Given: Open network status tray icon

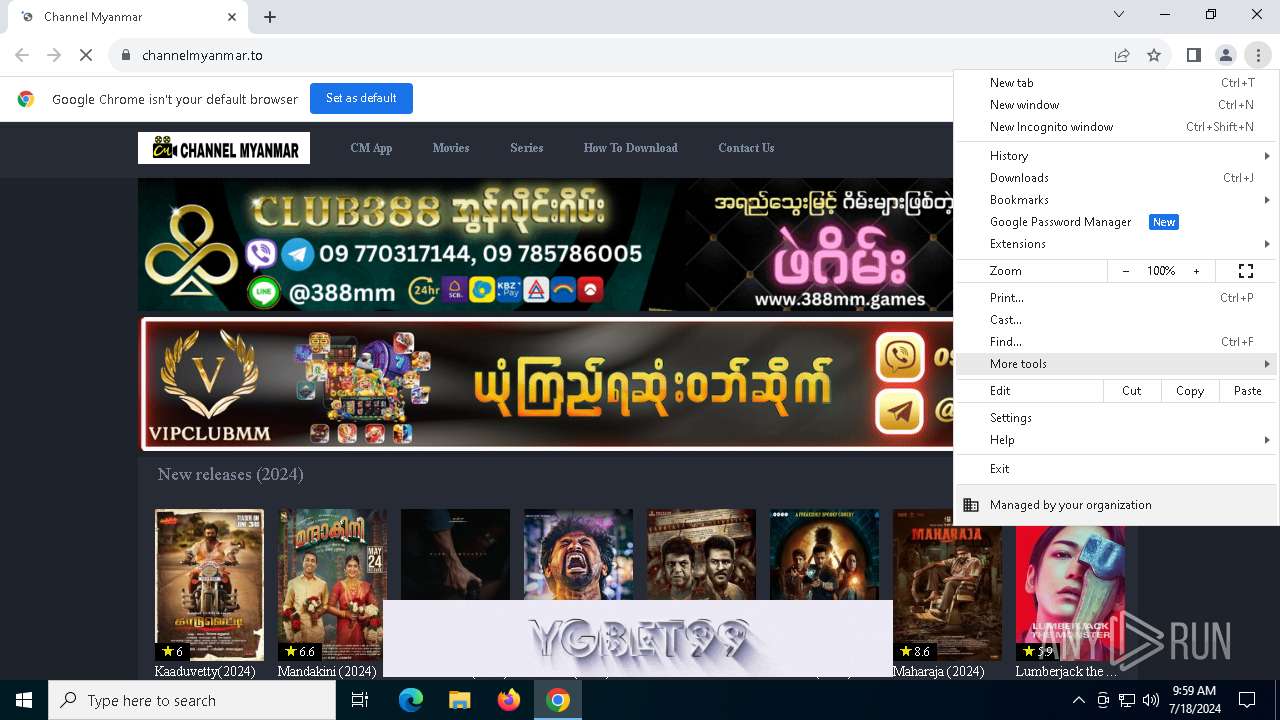Looking at the screenshot, I should coord(1127,700).
